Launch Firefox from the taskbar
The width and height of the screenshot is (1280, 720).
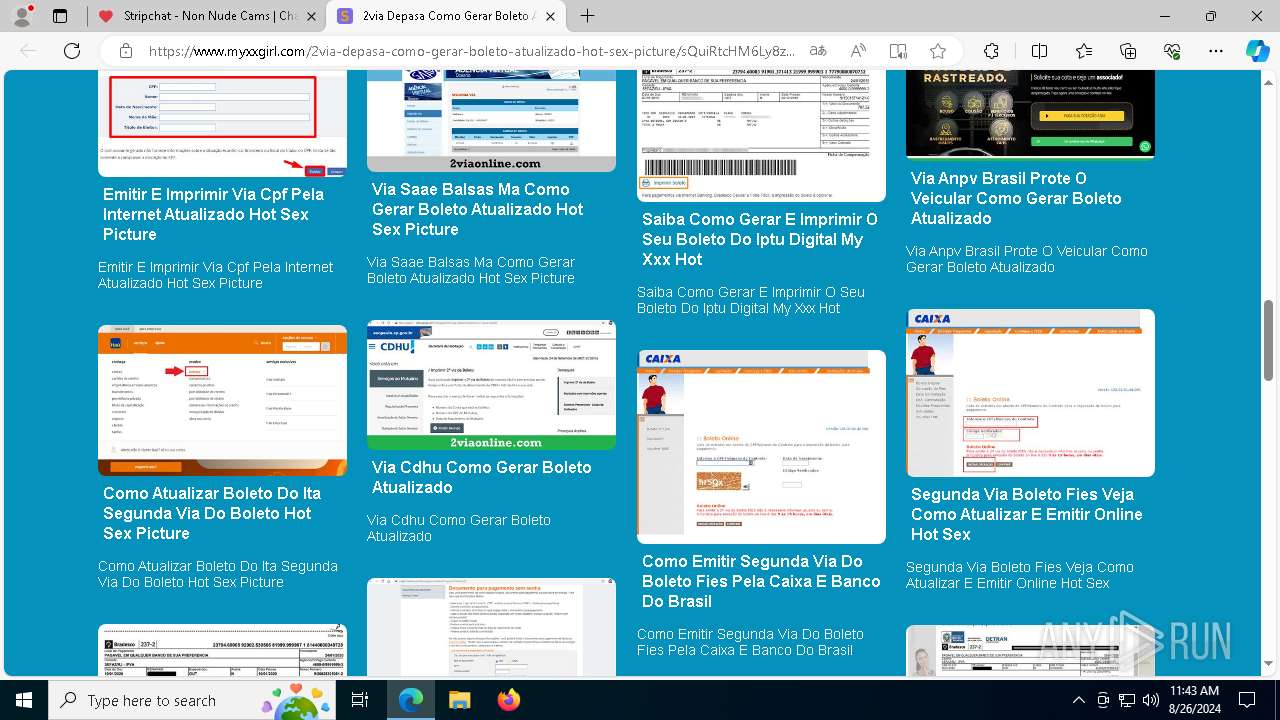point(508,700)
